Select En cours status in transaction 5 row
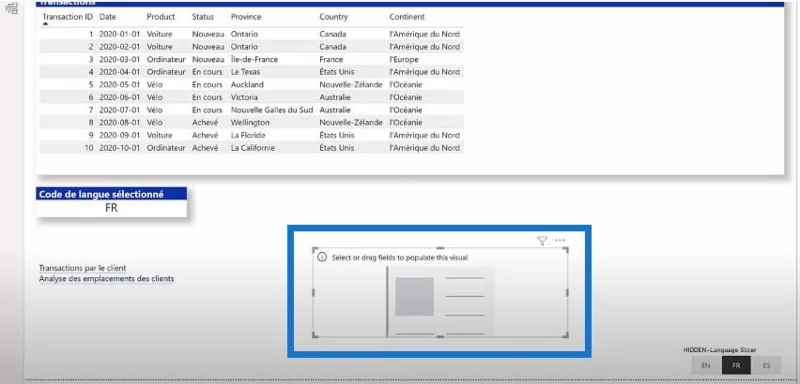 207,85
